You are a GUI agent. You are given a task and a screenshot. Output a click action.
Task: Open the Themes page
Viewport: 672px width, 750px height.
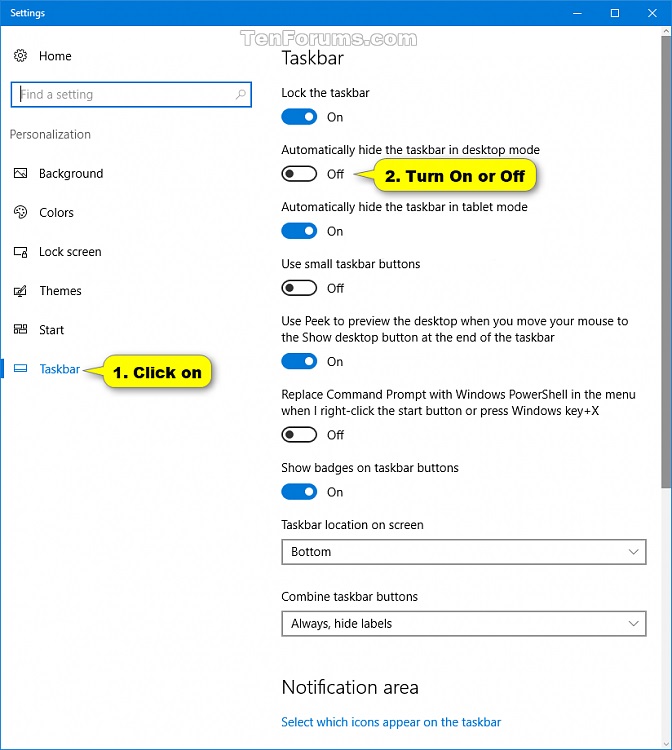[60, 291]
